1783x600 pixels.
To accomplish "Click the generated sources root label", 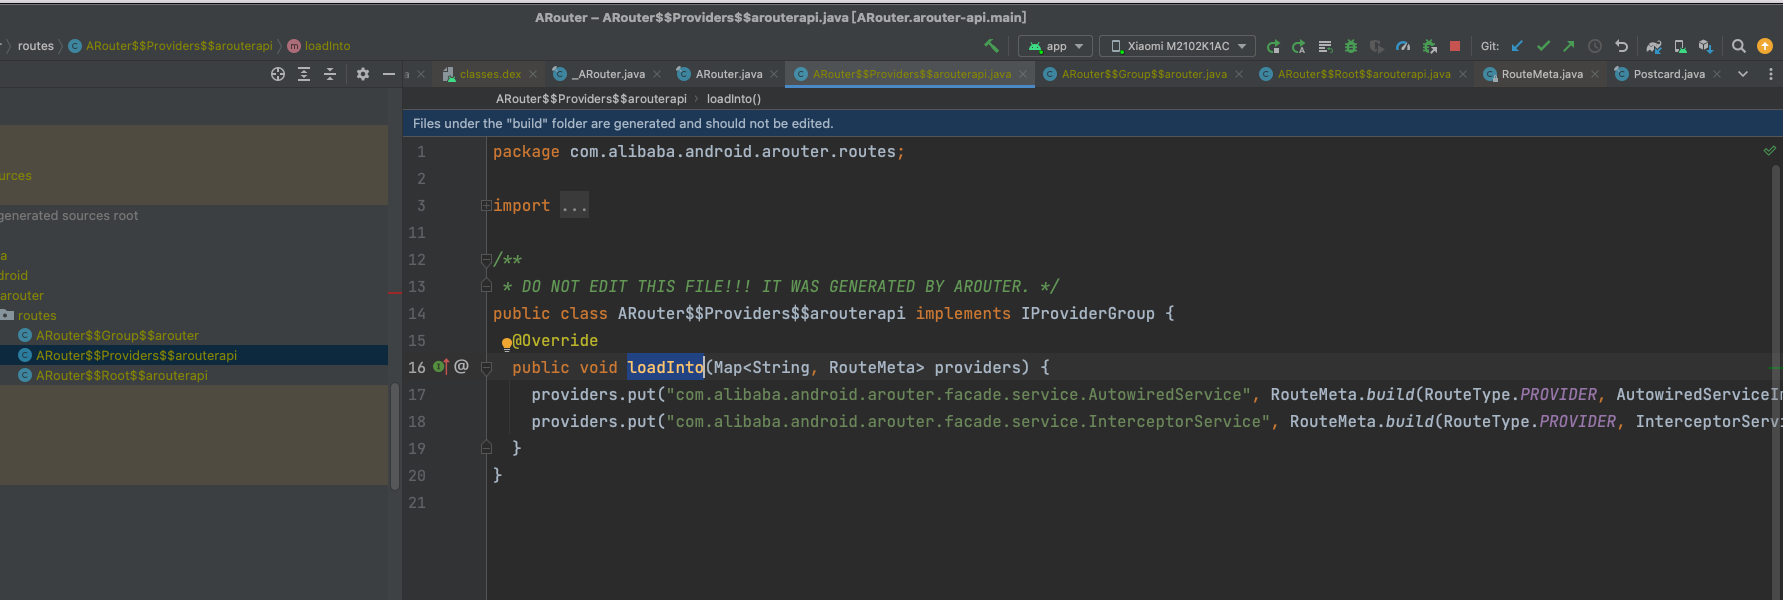I will 69,215.
